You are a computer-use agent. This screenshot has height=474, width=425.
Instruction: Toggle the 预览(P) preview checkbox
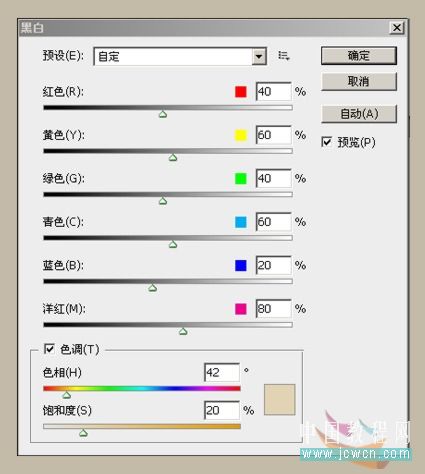tap(327, 142)
